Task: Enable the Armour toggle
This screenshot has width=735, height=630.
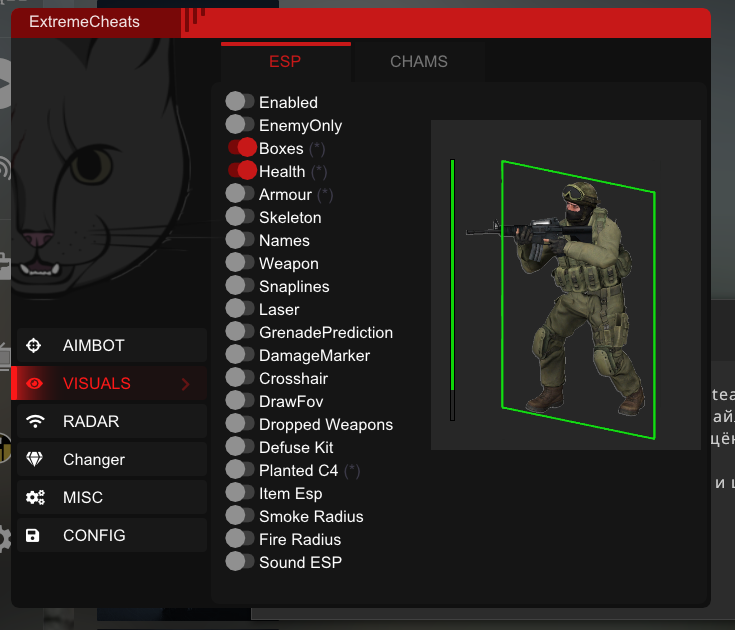Action: pyautogui.click(x=240, y=193)
